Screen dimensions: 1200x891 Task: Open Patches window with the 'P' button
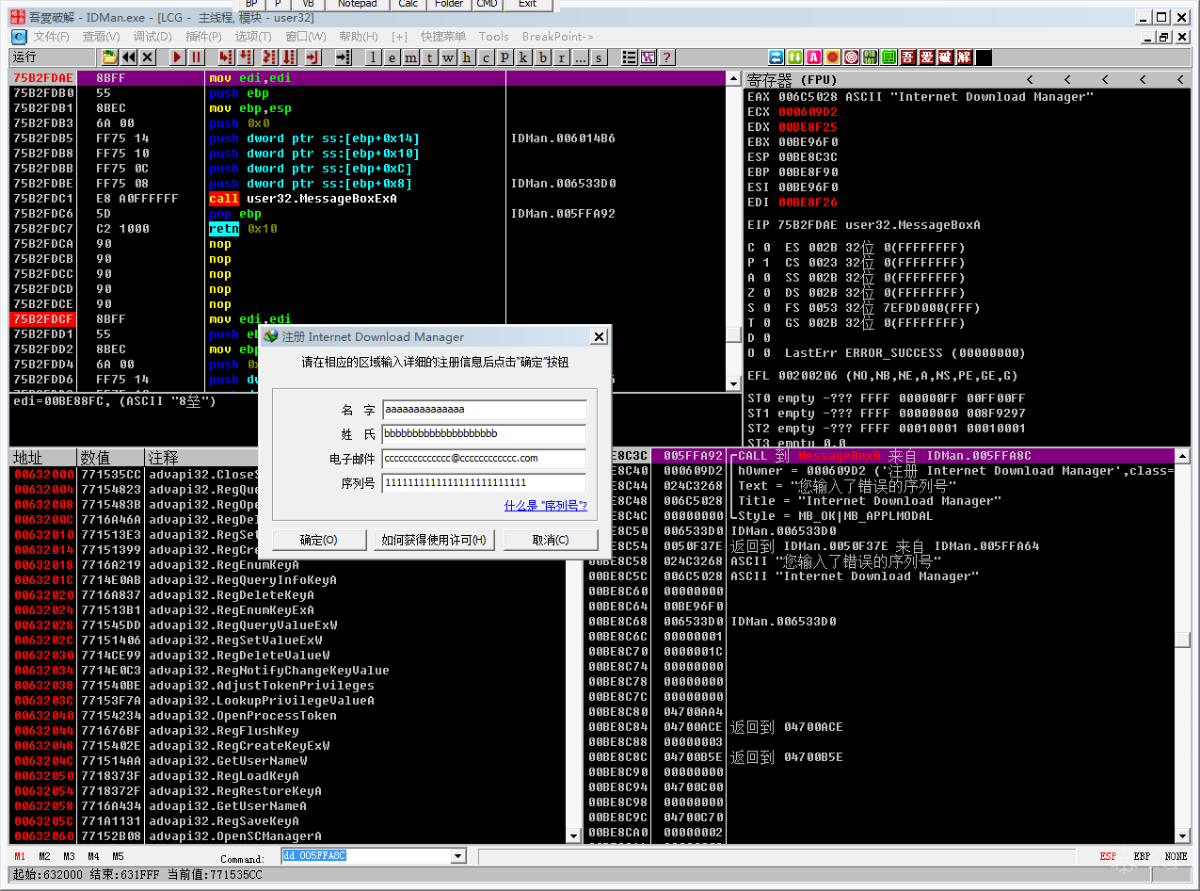click(505, 57)
